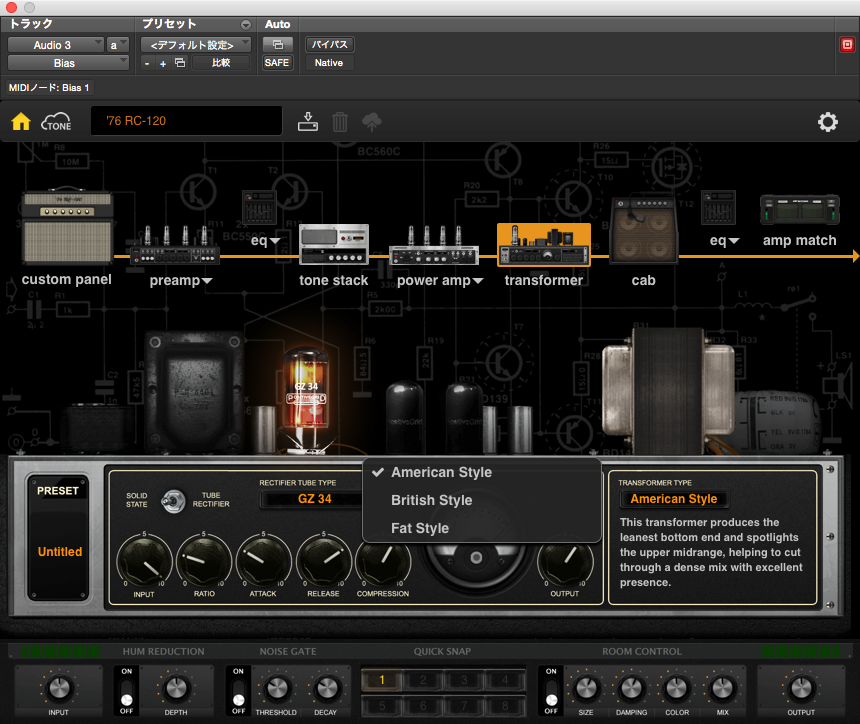Open the Bias plug-in selector dropdown
860x724 pixels.
click(x=69, y=63)
